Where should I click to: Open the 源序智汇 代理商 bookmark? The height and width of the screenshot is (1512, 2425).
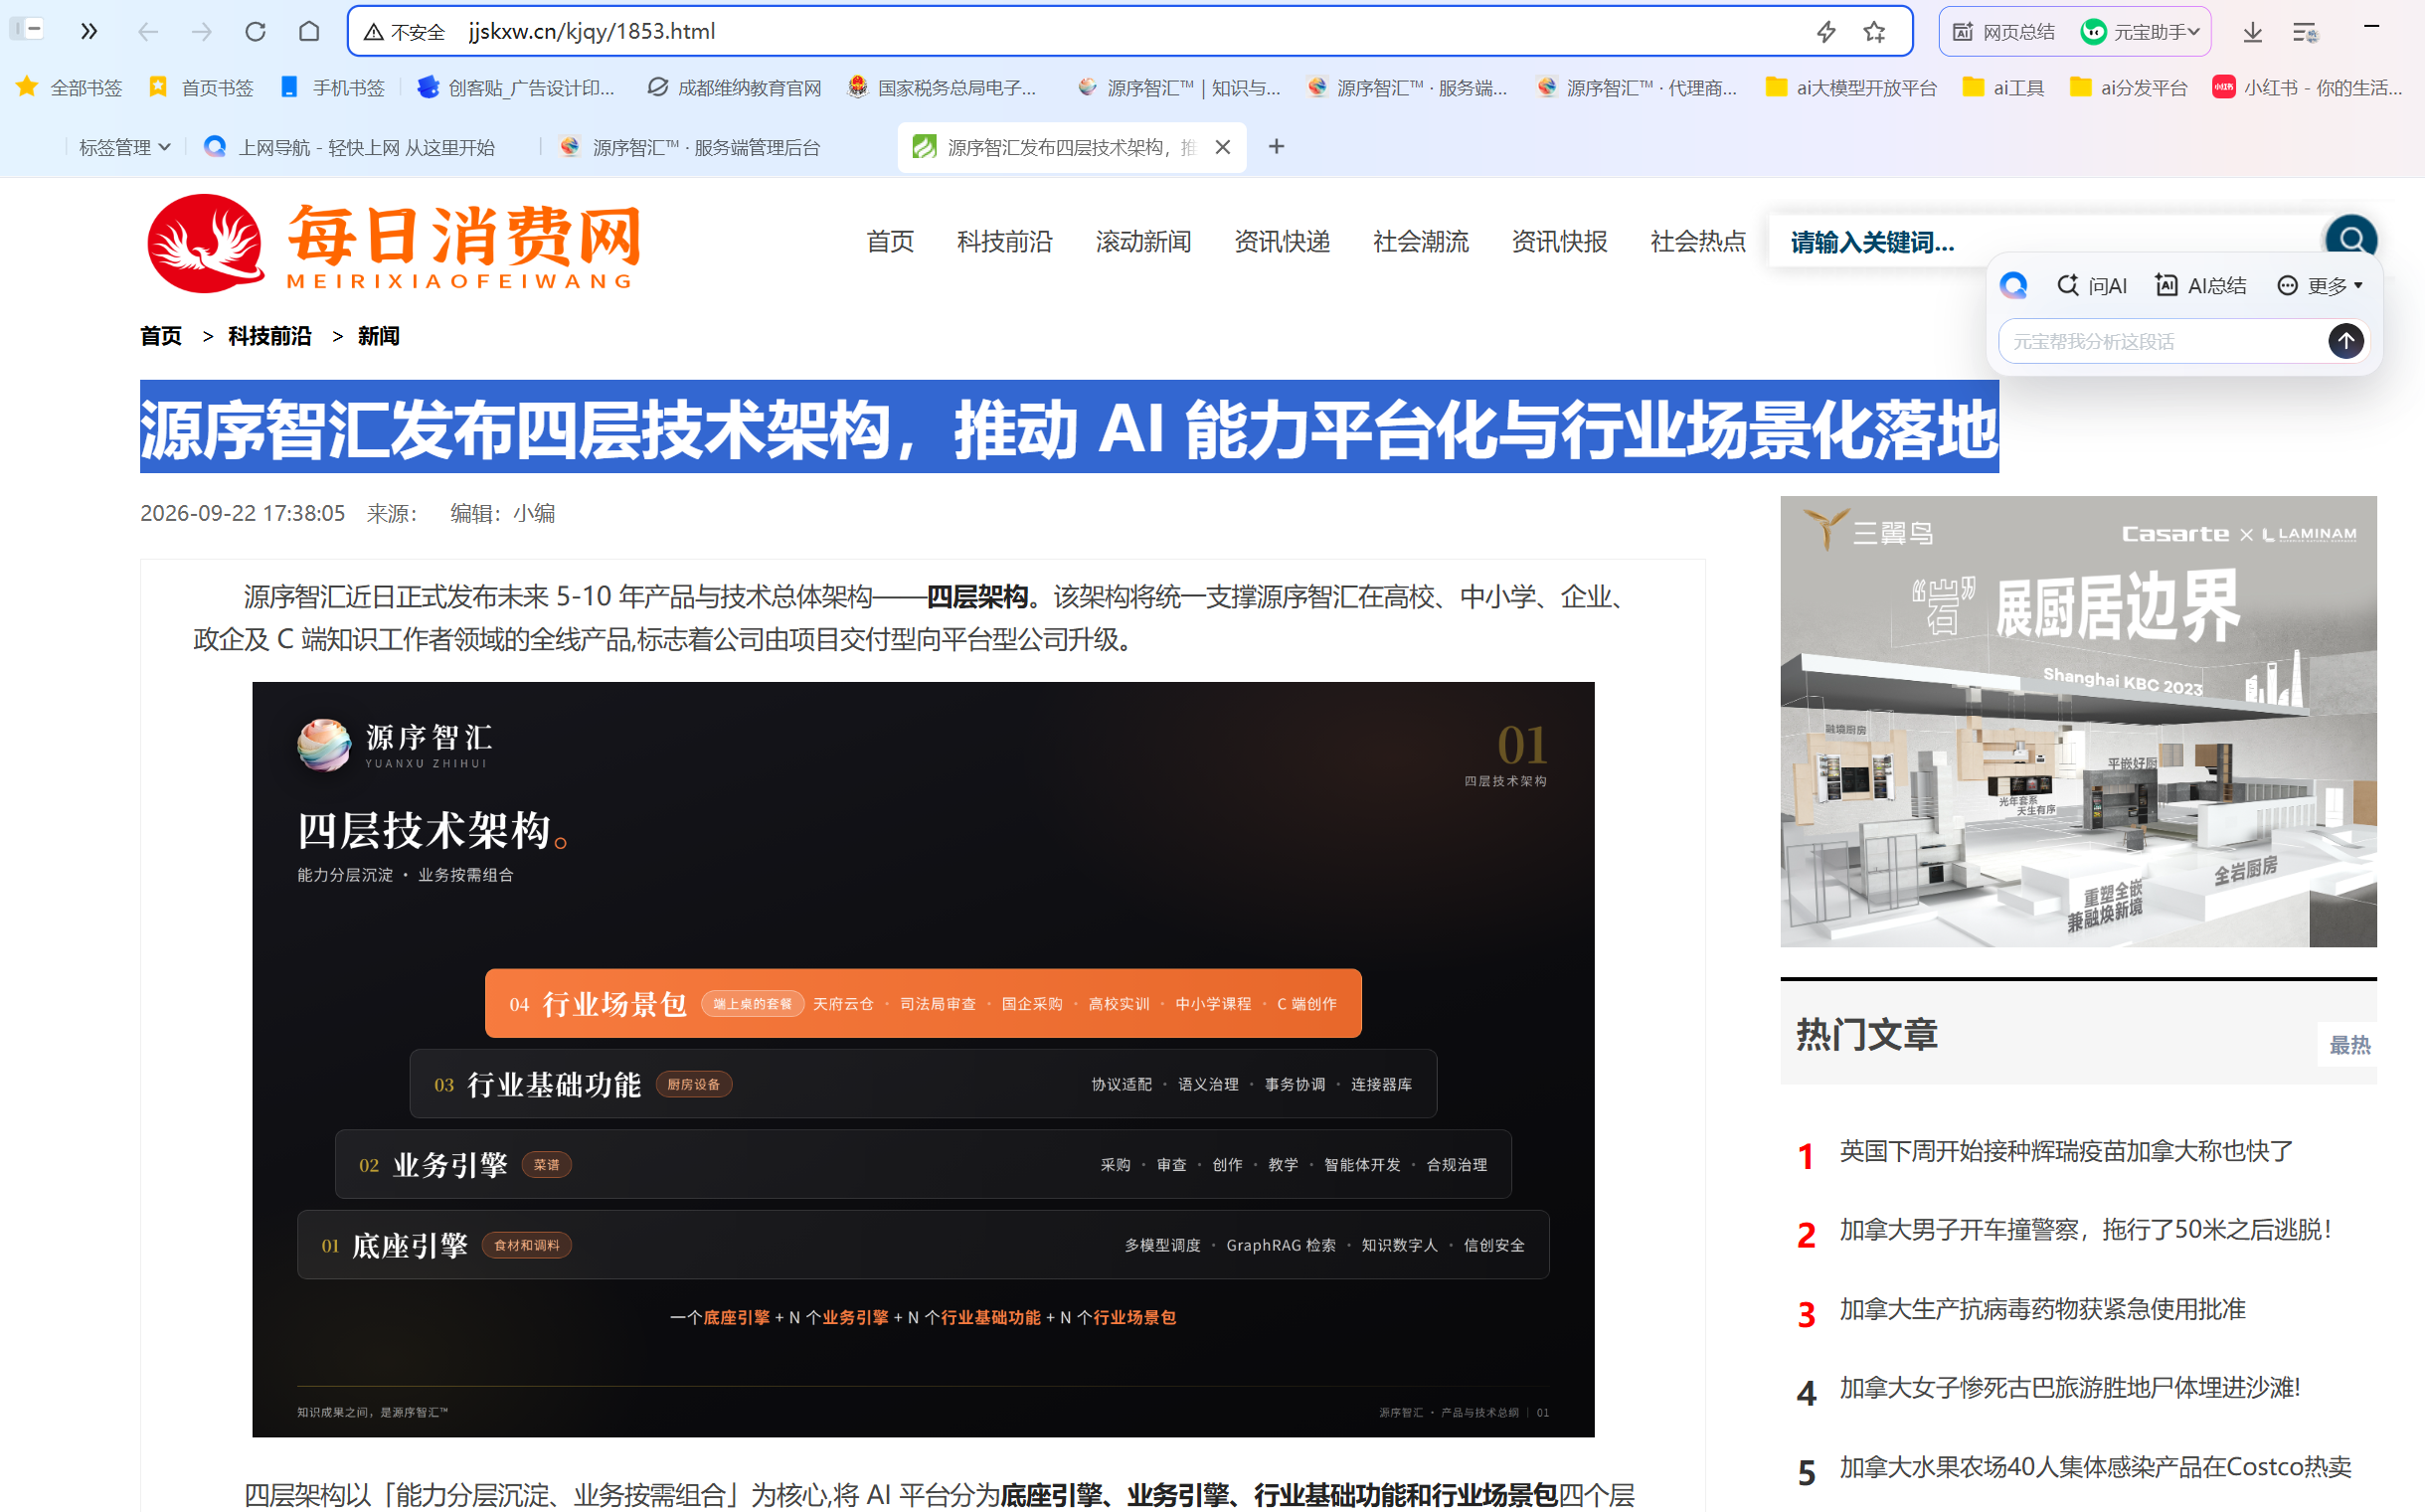coord(1636,87)
